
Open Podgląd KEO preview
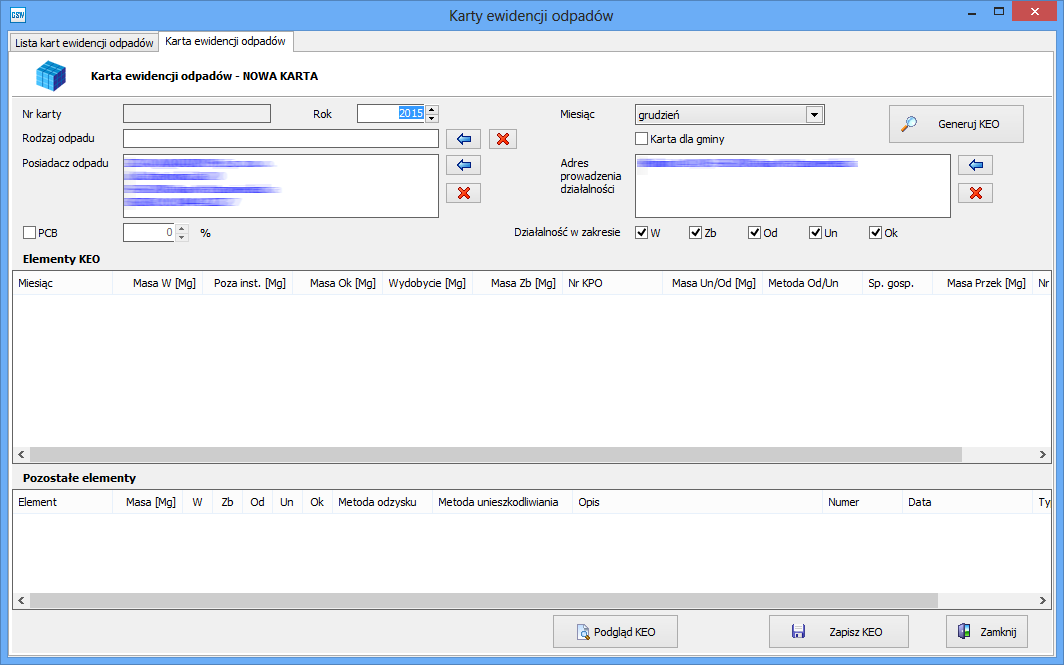pyautogui.click(x=615, y=632)
